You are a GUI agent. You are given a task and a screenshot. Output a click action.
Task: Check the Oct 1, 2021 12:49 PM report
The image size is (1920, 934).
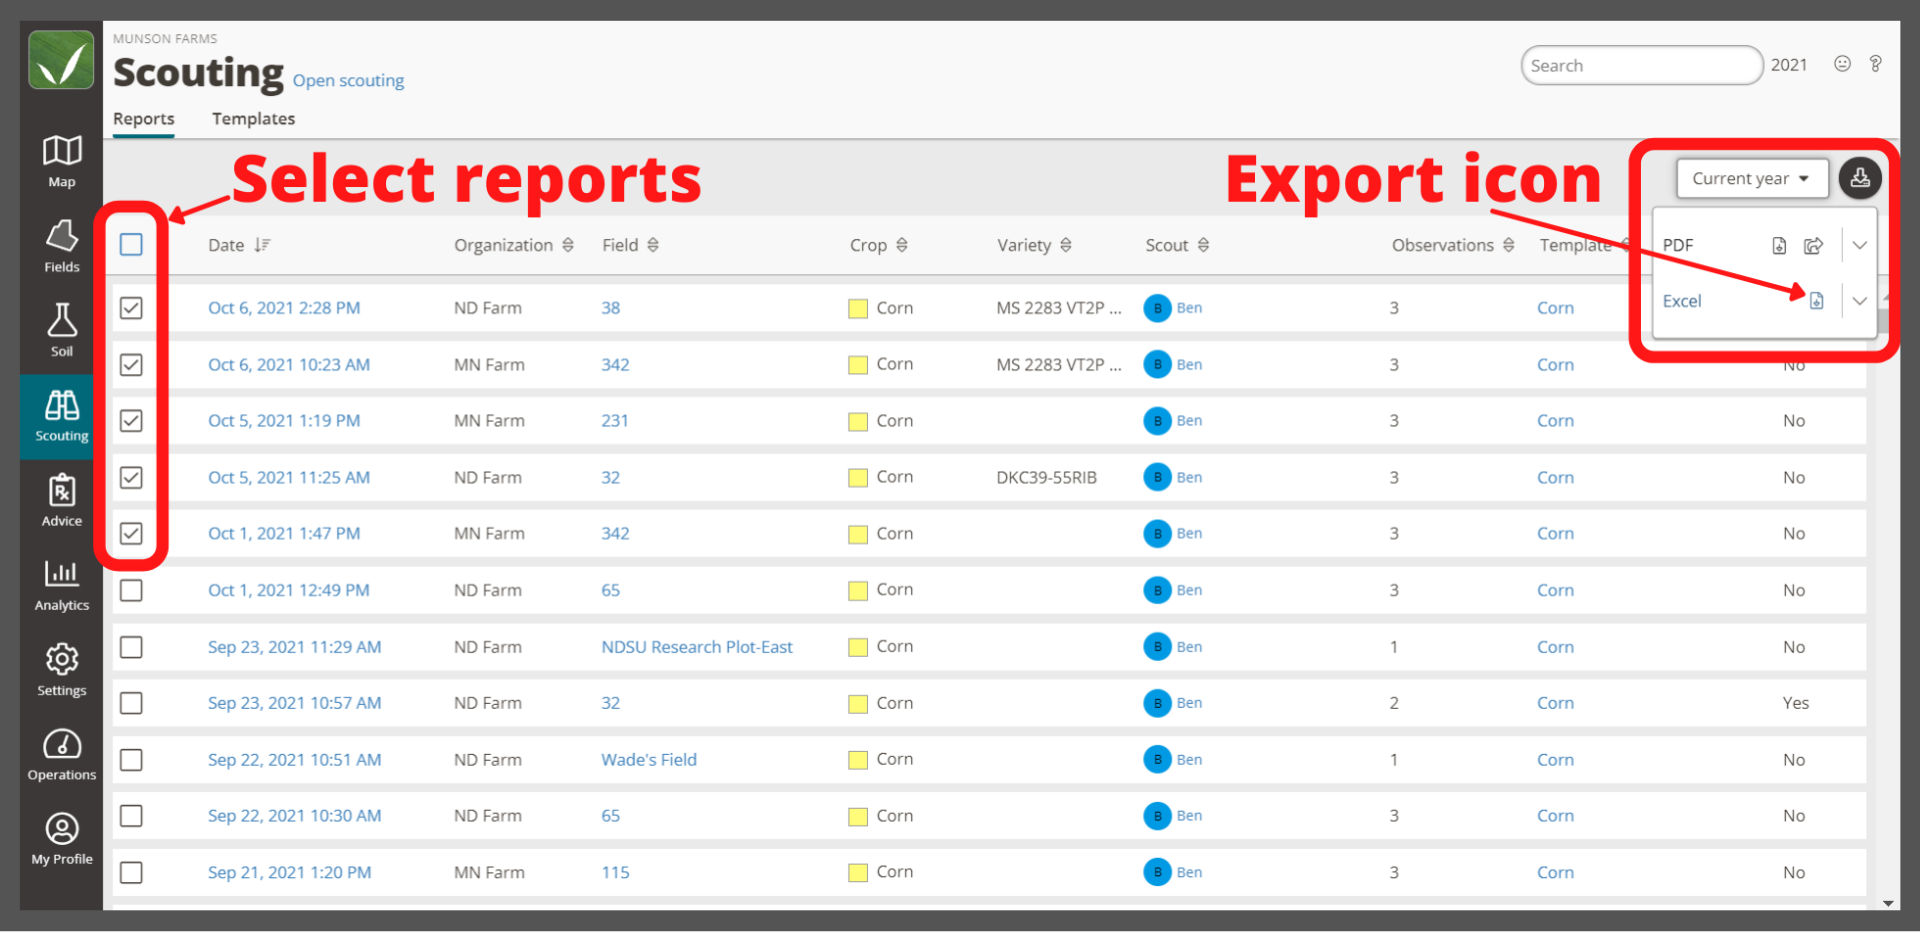(131, 590)
